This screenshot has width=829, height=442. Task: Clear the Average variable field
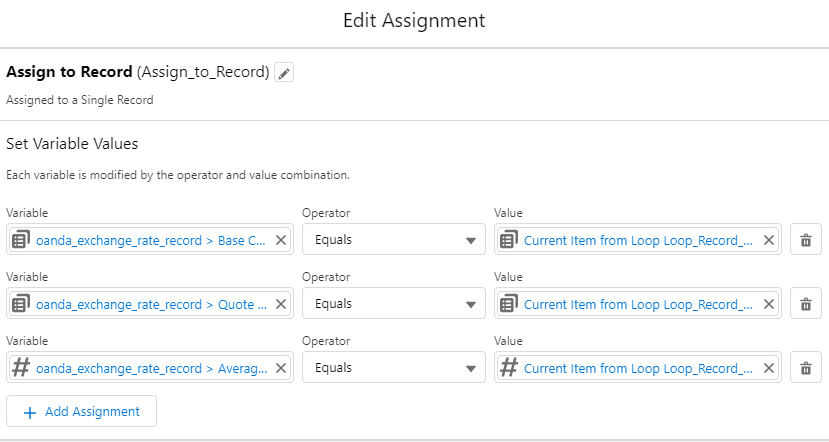(281, 368)
